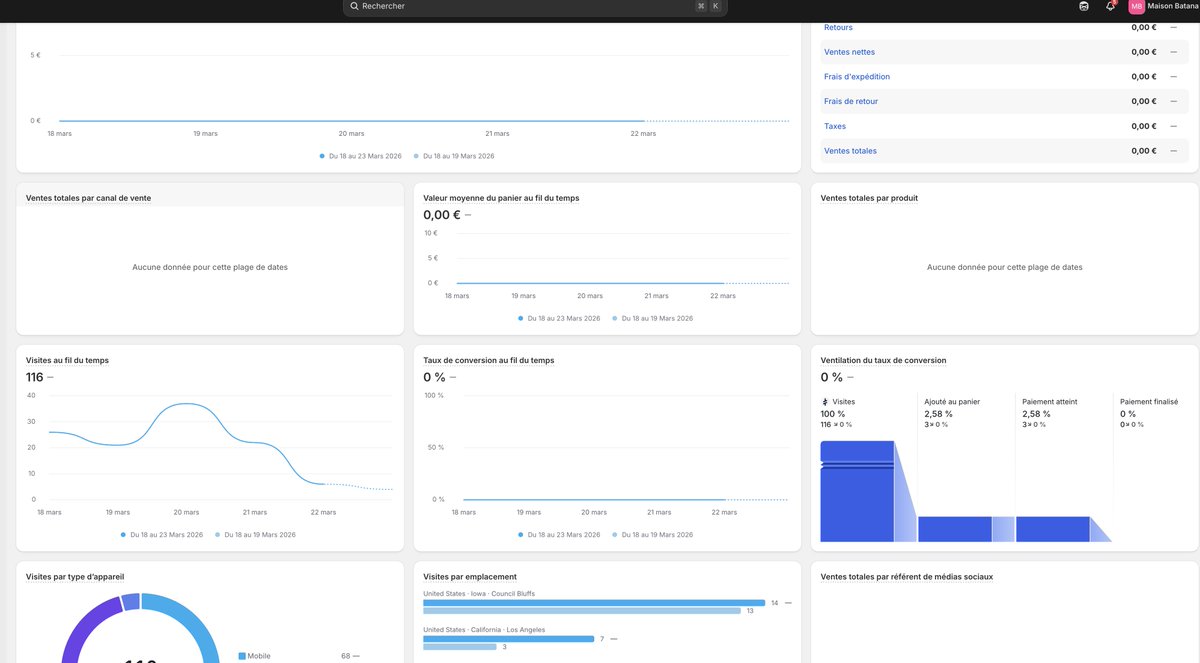Open Ventes totales par produit report title
This screenshot has height=663, width=1200.
tap(869, 198)
